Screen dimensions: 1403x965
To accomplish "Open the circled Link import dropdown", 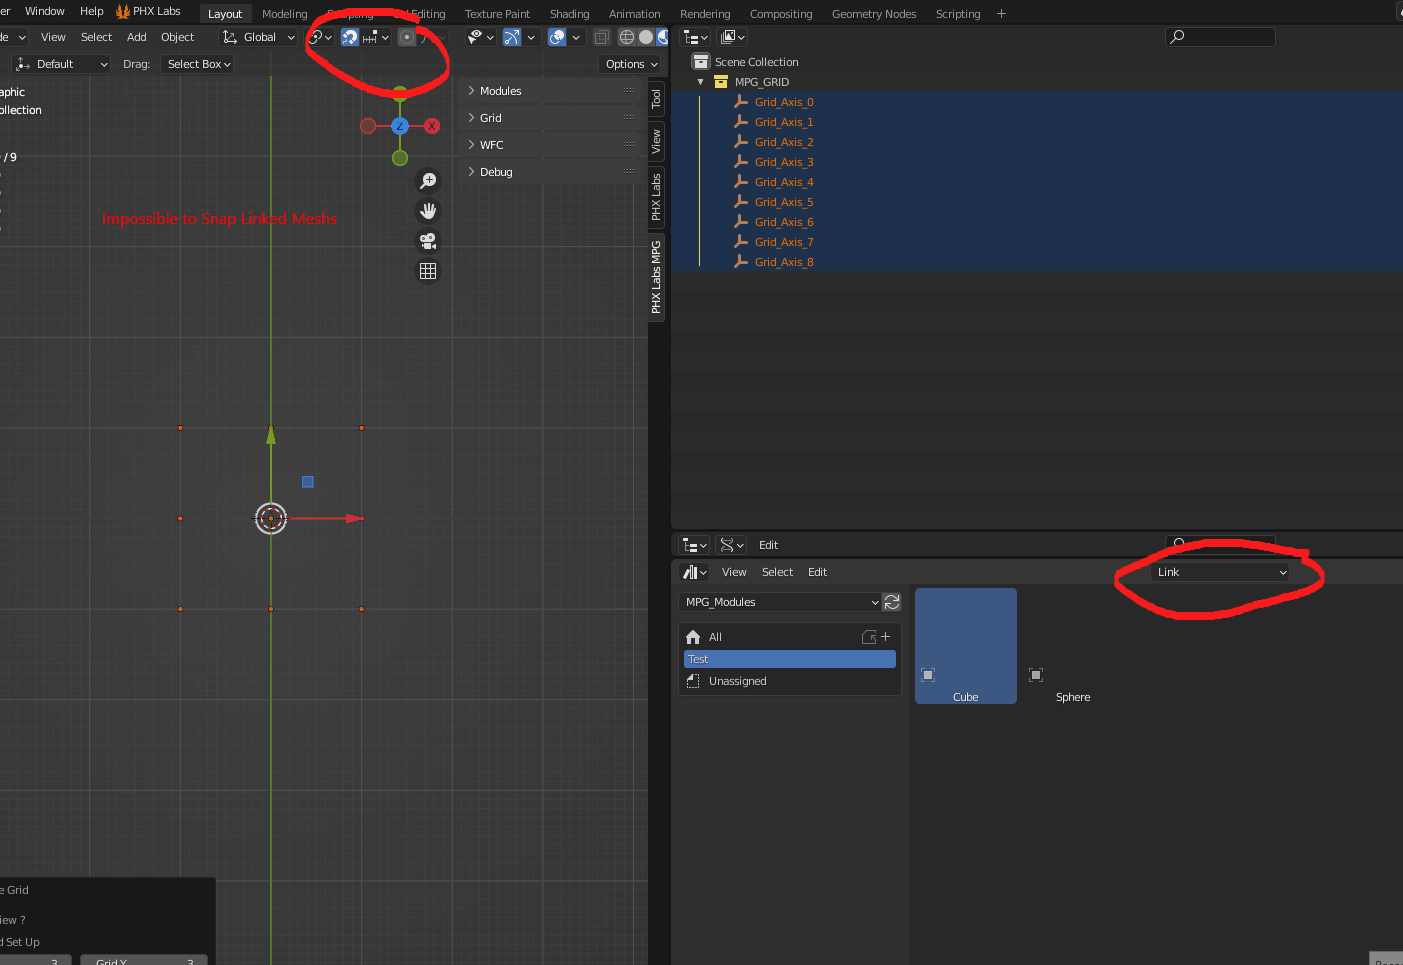I will [x=1220, y=572].
